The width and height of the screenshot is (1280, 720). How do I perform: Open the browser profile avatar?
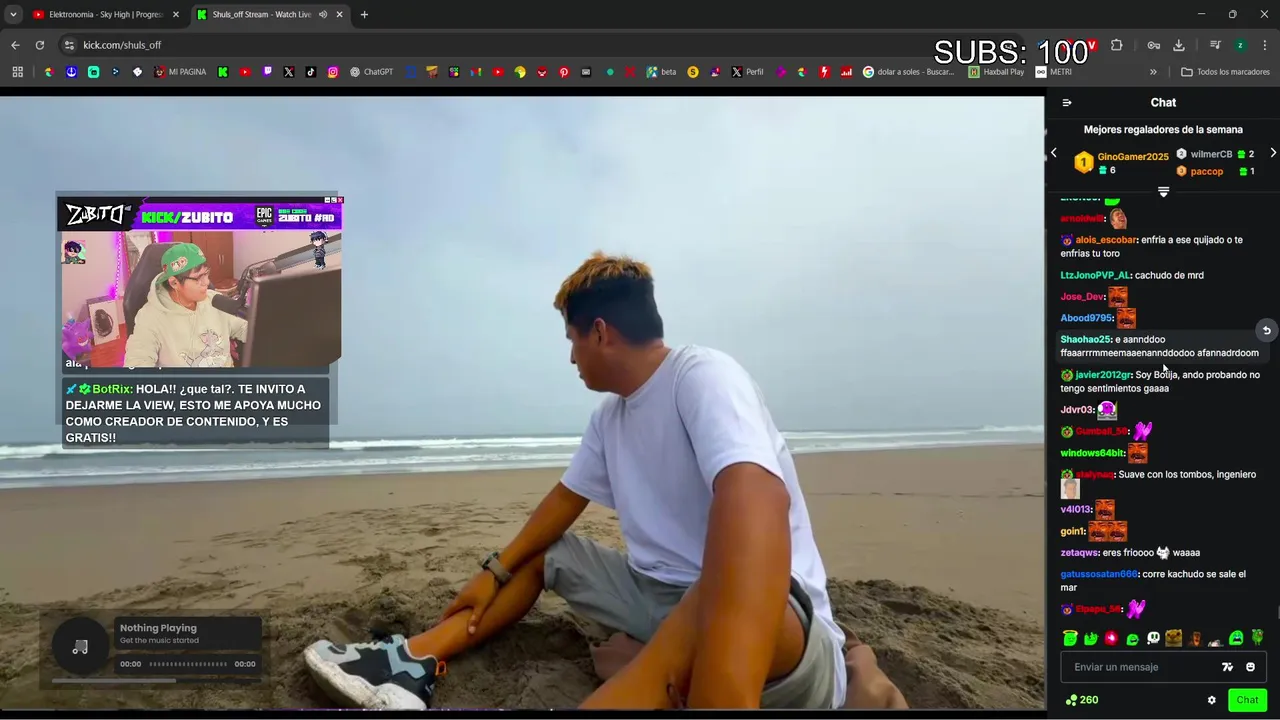click(1240, 45)
